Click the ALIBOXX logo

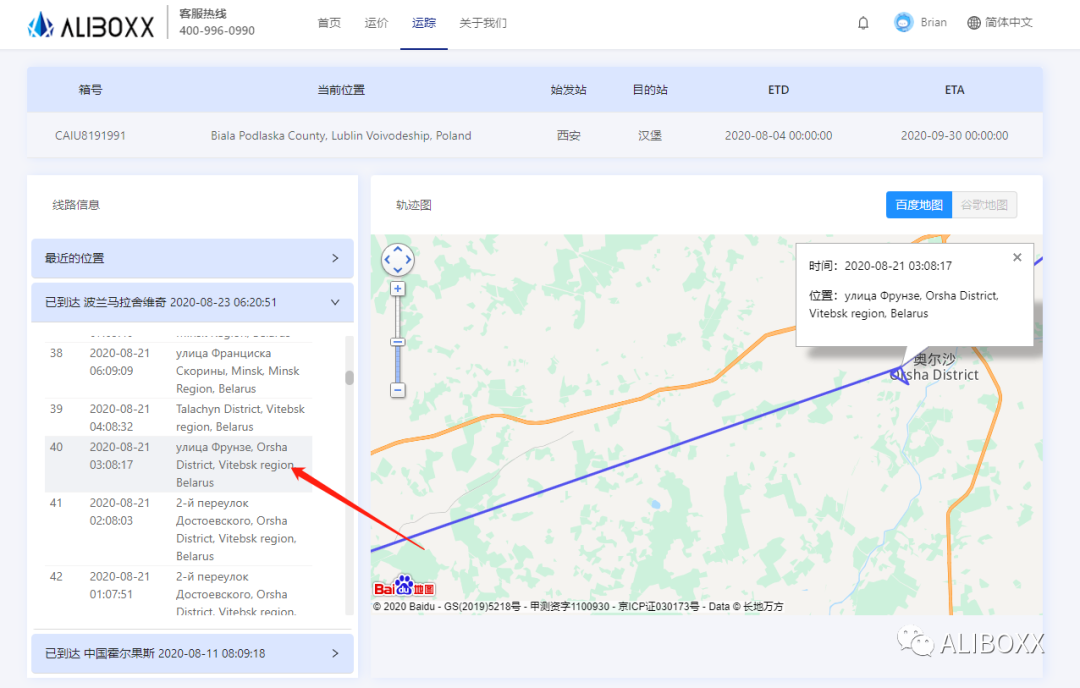(90, 25)
